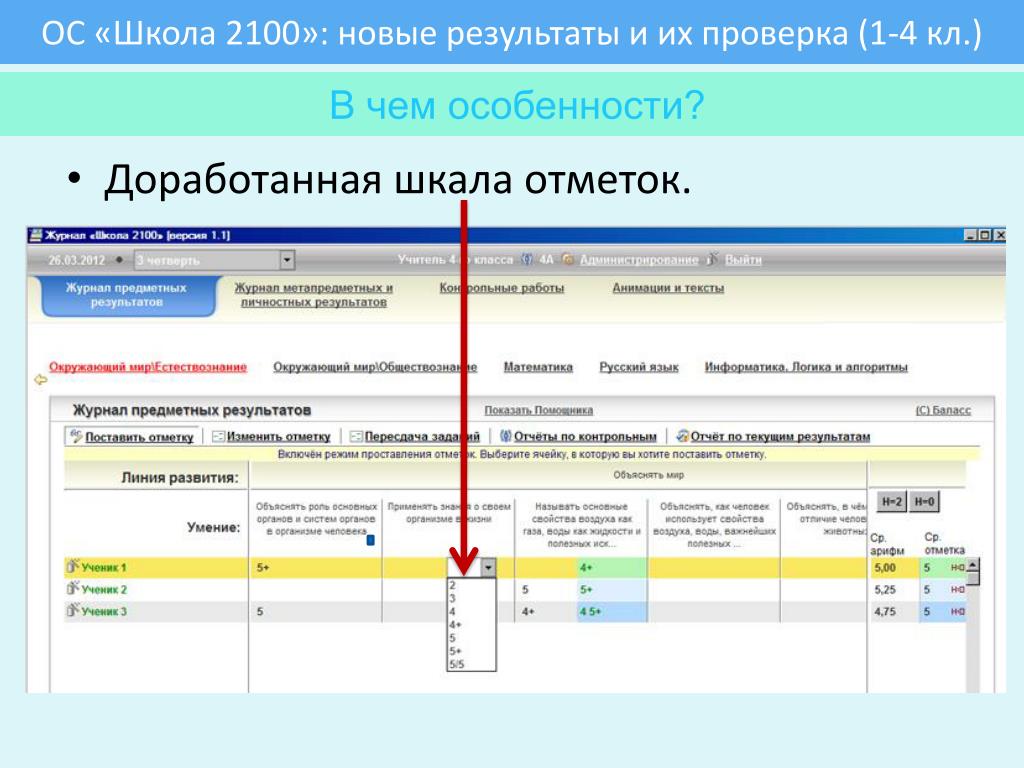Expand the grade dropdown arrow in Ученик 1 row

(x=488, y=568)
